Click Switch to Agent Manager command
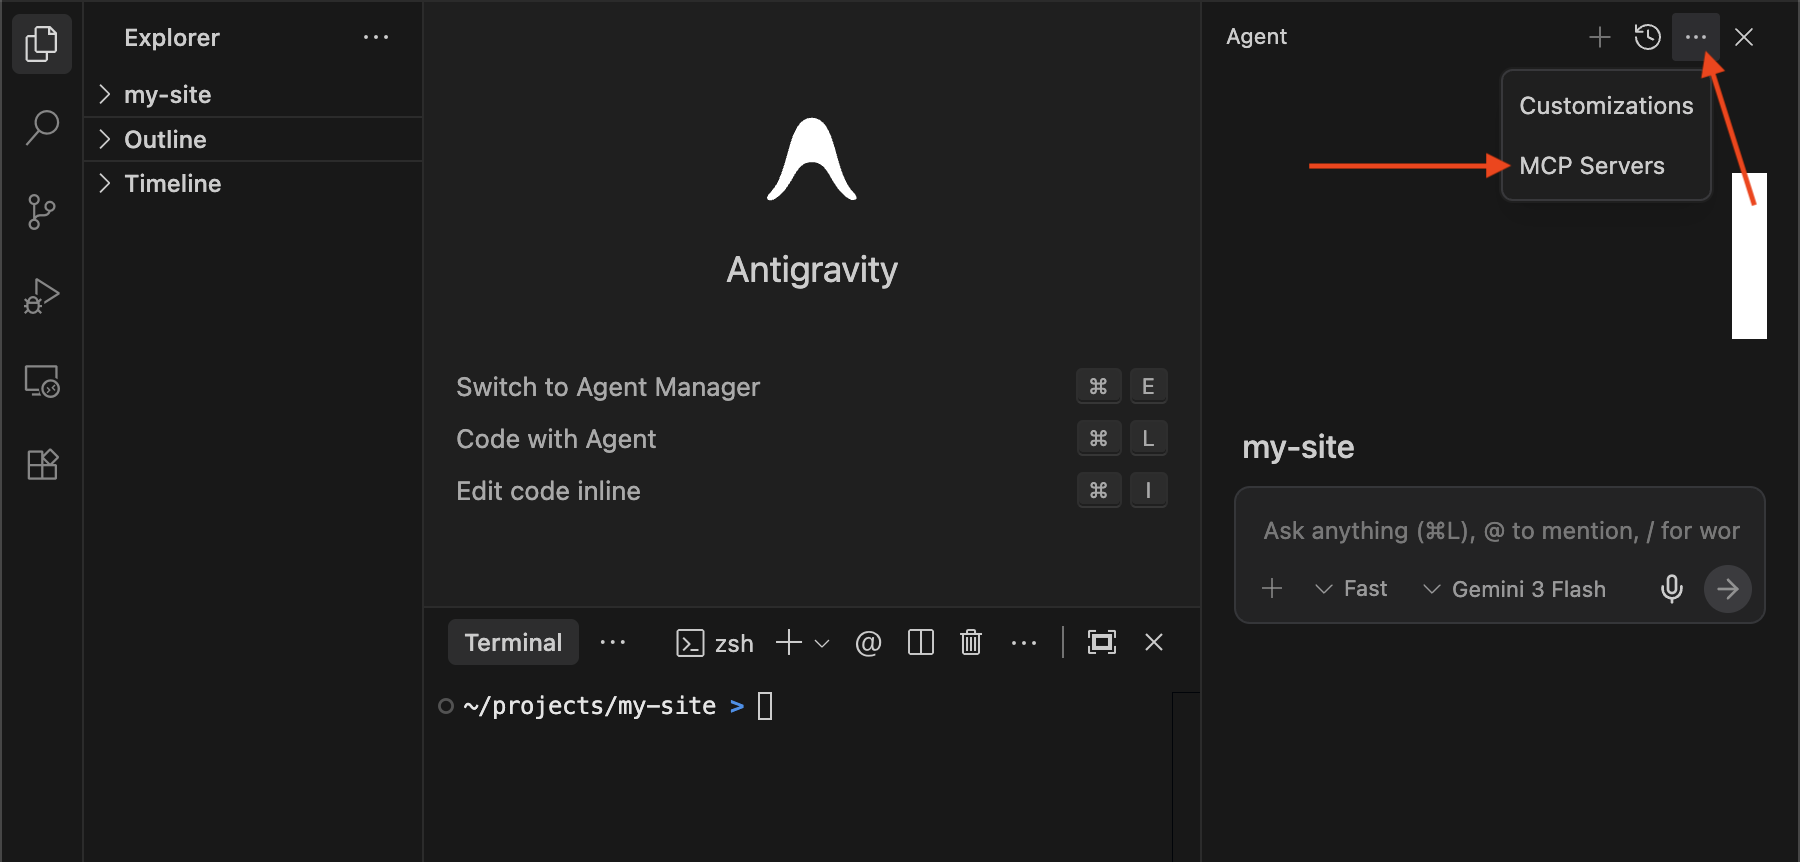This screenshot has width=1800, height=862. (607, 387)
